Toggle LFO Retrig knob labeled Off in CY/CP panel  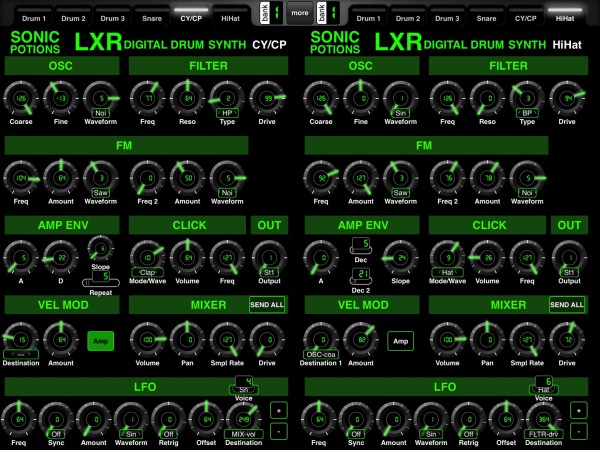(169, 420)
